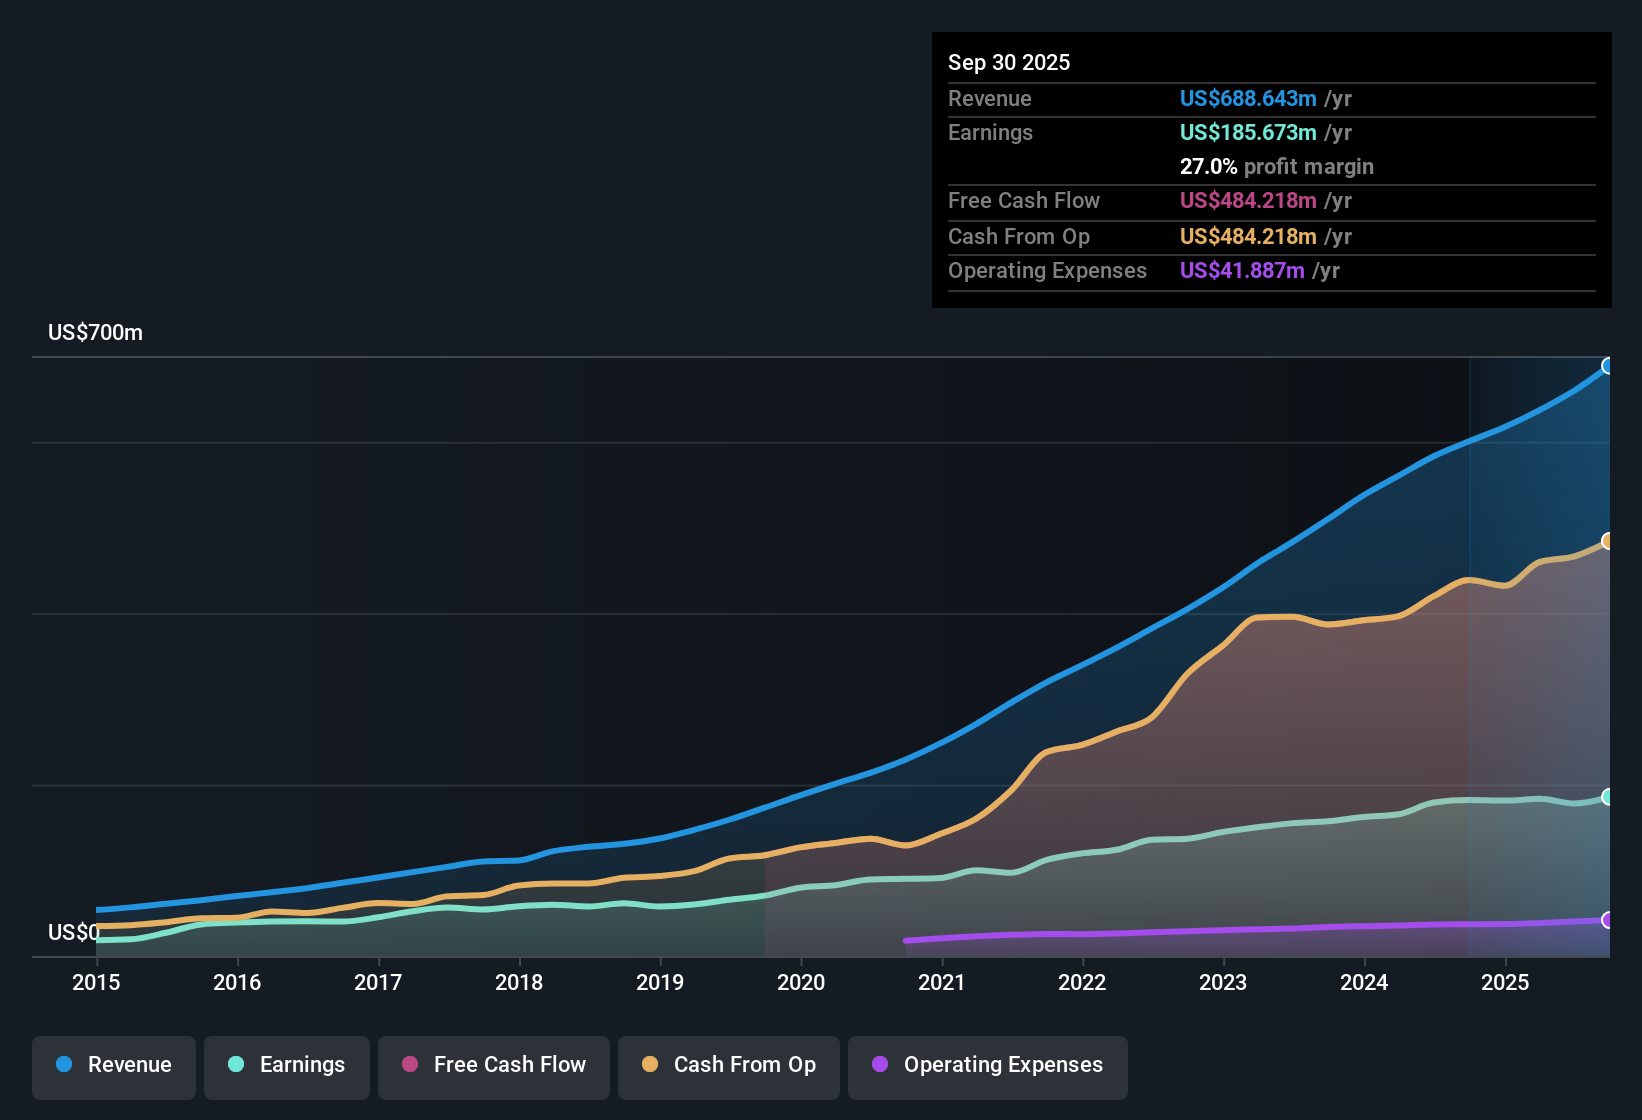Screen dimensions: 1642x1120
Task: Click the Revenue value US$688.643m
Action: (1248, 98)
